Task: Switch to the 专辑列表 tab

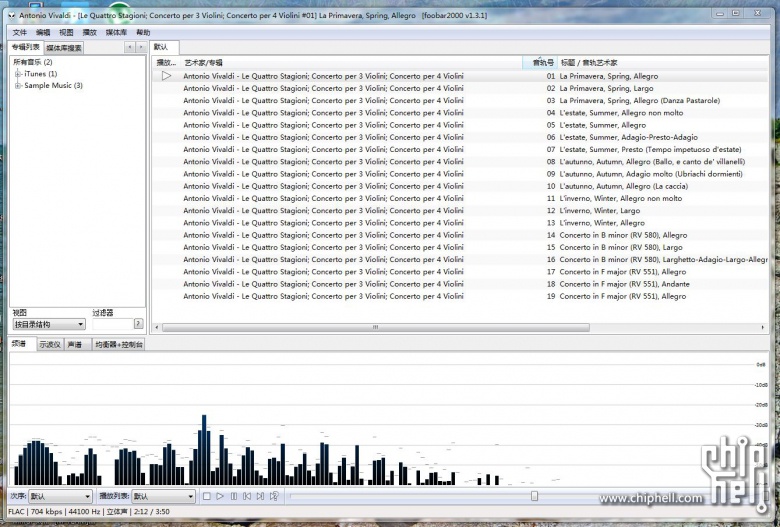Action: point(26,47)
